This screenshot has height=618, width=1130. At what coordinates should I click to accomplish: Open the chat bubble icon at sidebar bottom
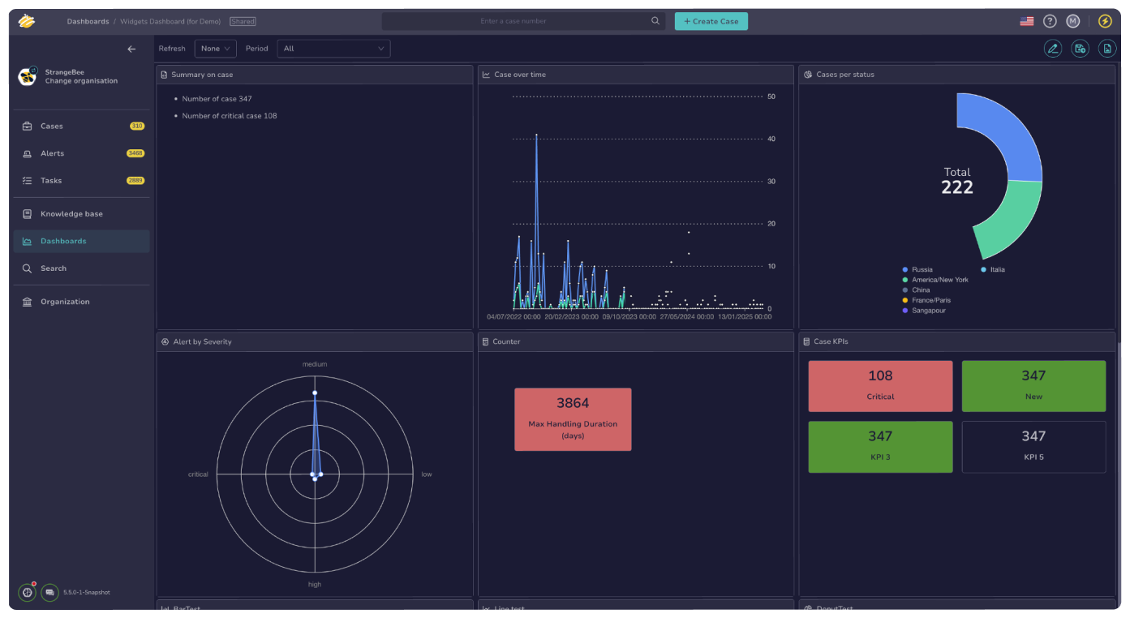pyautogui.click(x=50, y=592)
